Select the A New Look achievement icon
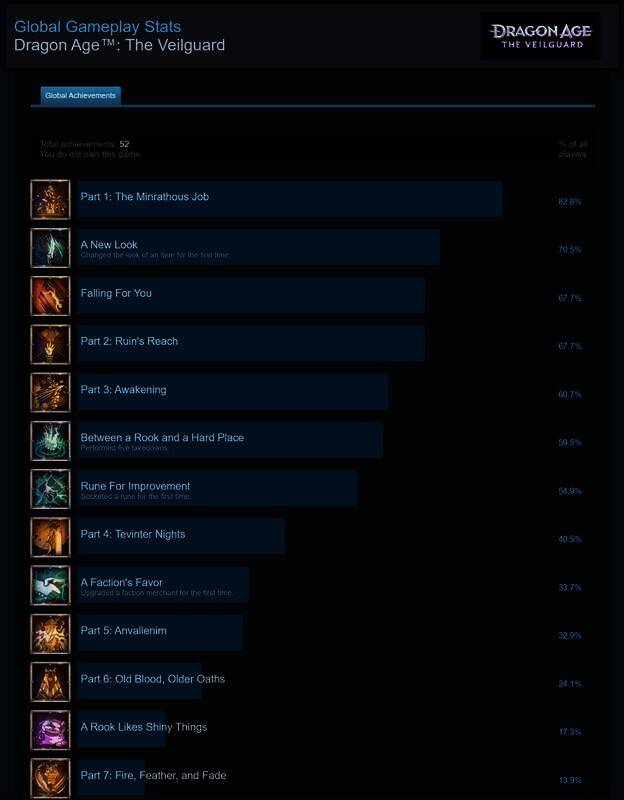The height and width of the screenshot is (800, 624). tap(51, 248)
